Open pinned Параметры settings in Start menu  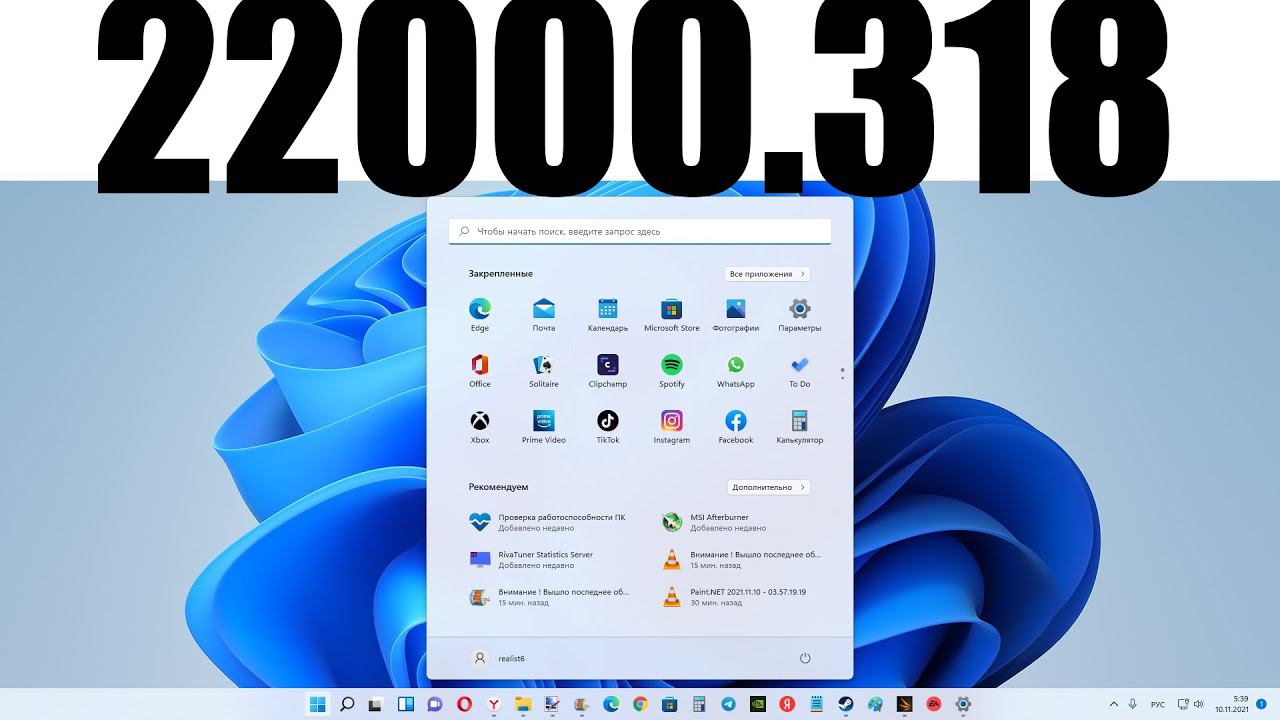click(800, 314)
